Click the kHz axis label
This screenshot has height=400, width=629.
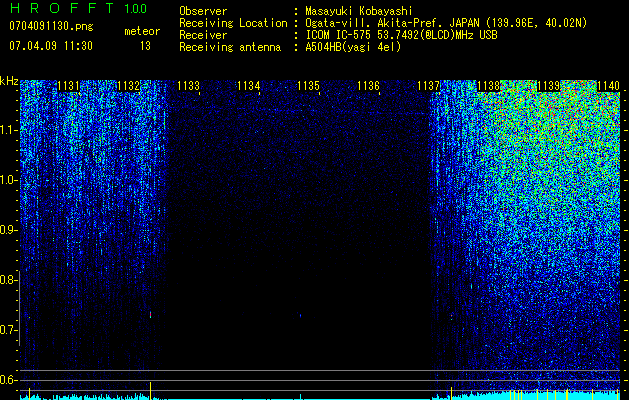pos(9,81)
